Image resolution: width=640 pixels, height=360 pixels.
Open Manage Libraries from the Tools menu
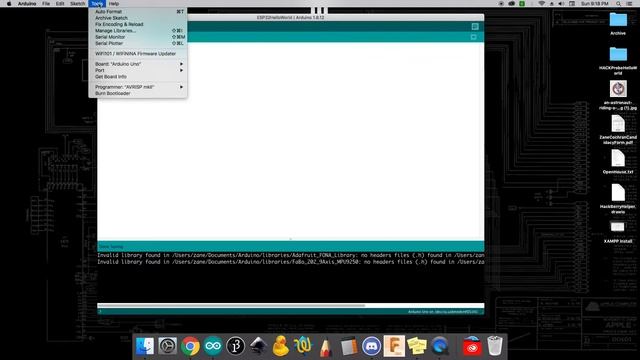click(138, 31)
